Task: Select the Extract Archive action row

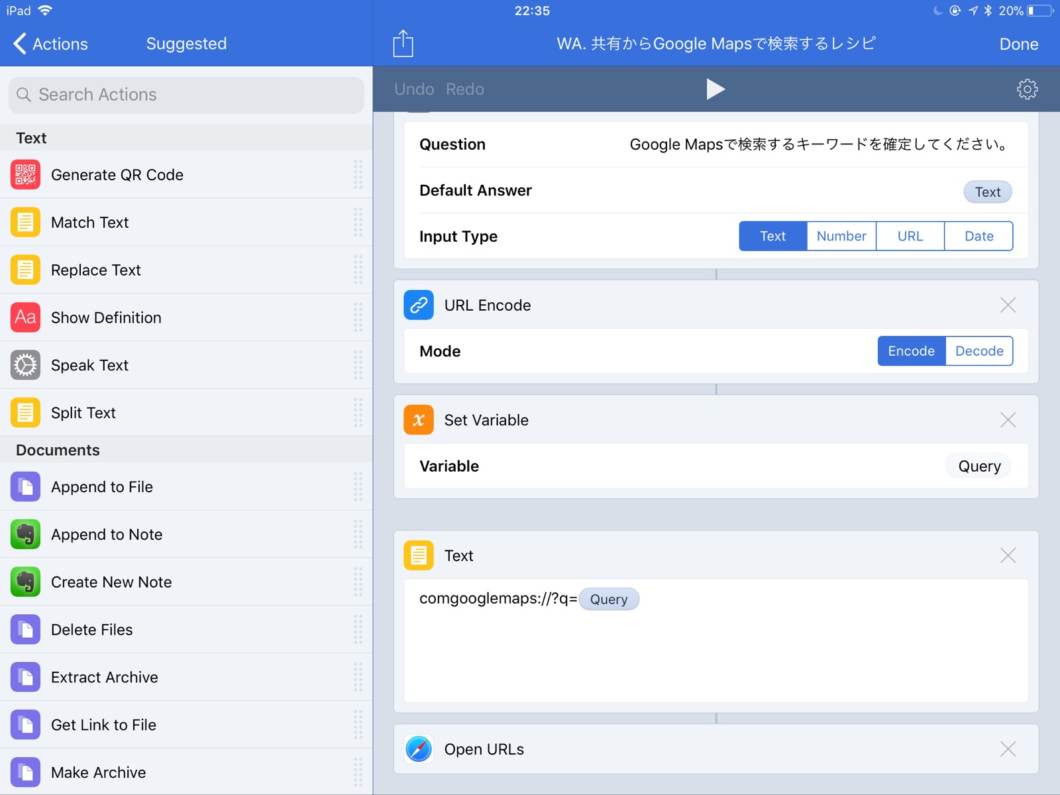Action: tap(186, 677)
